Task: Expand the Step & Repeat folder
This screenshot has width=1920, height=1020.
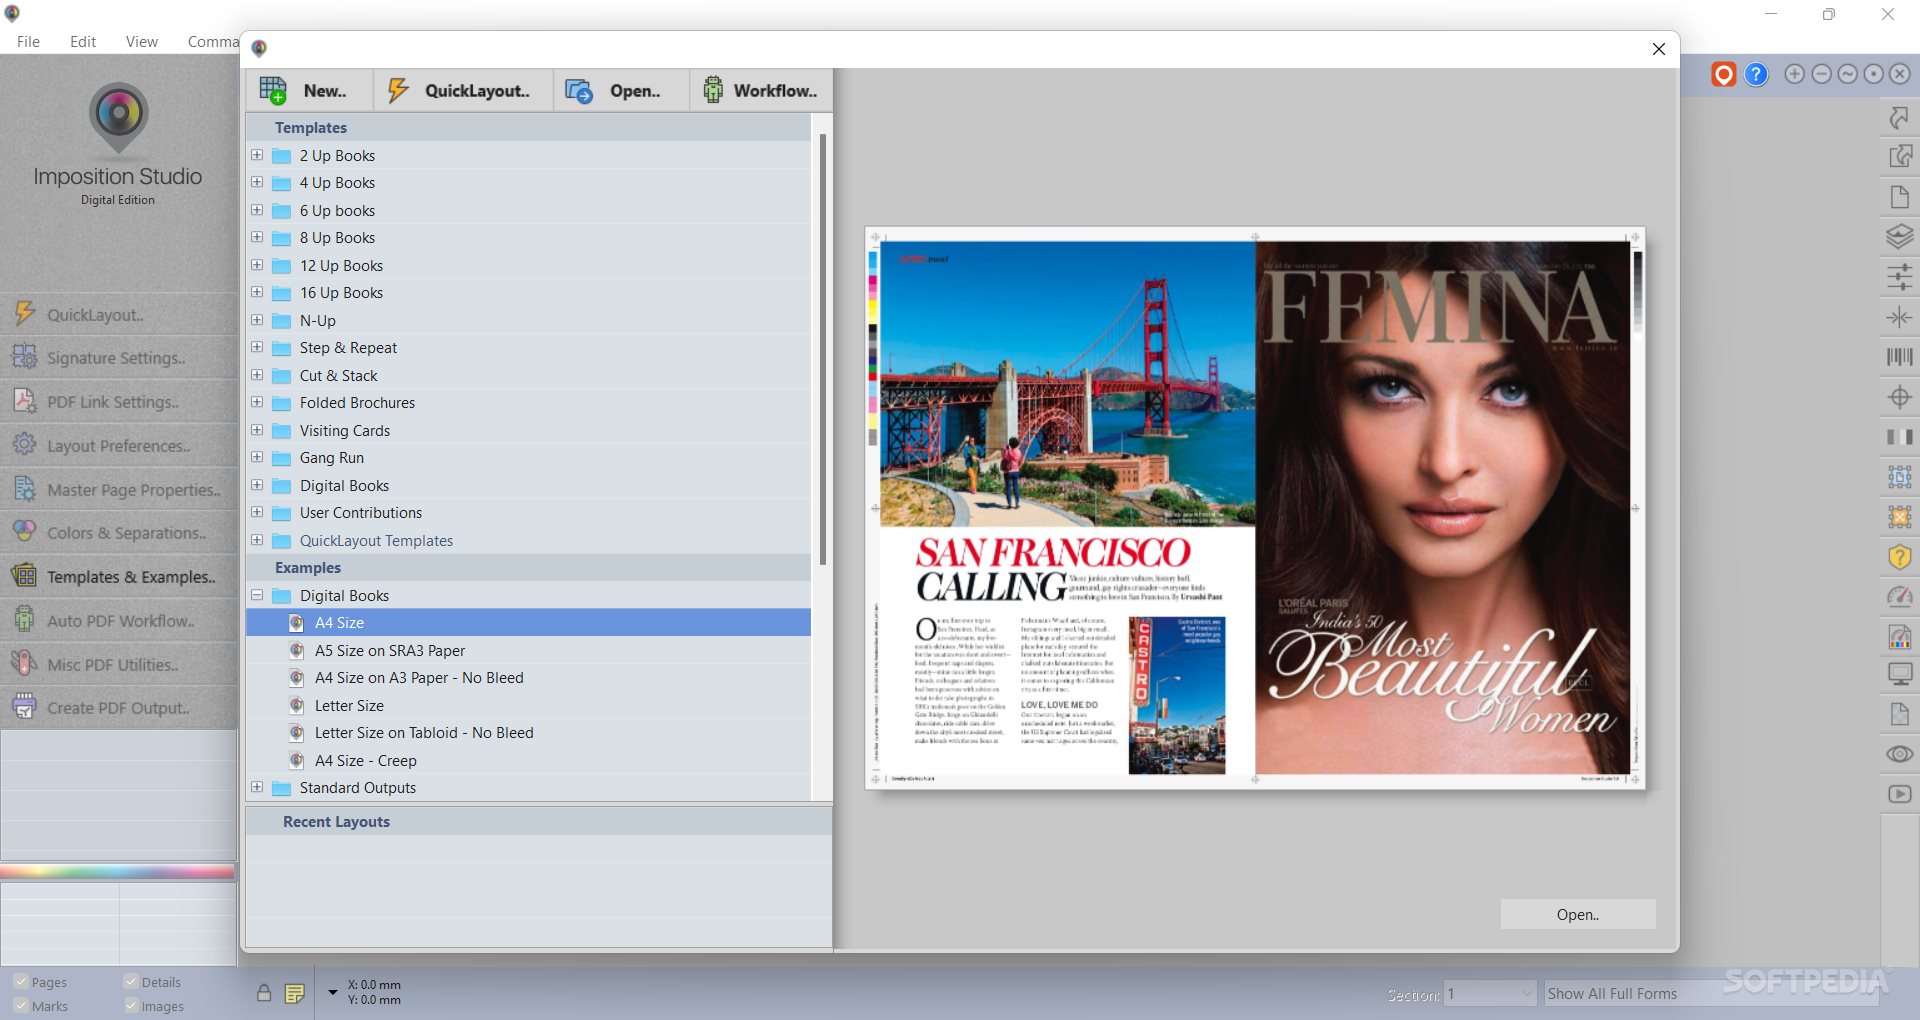Action: point(257,347)
